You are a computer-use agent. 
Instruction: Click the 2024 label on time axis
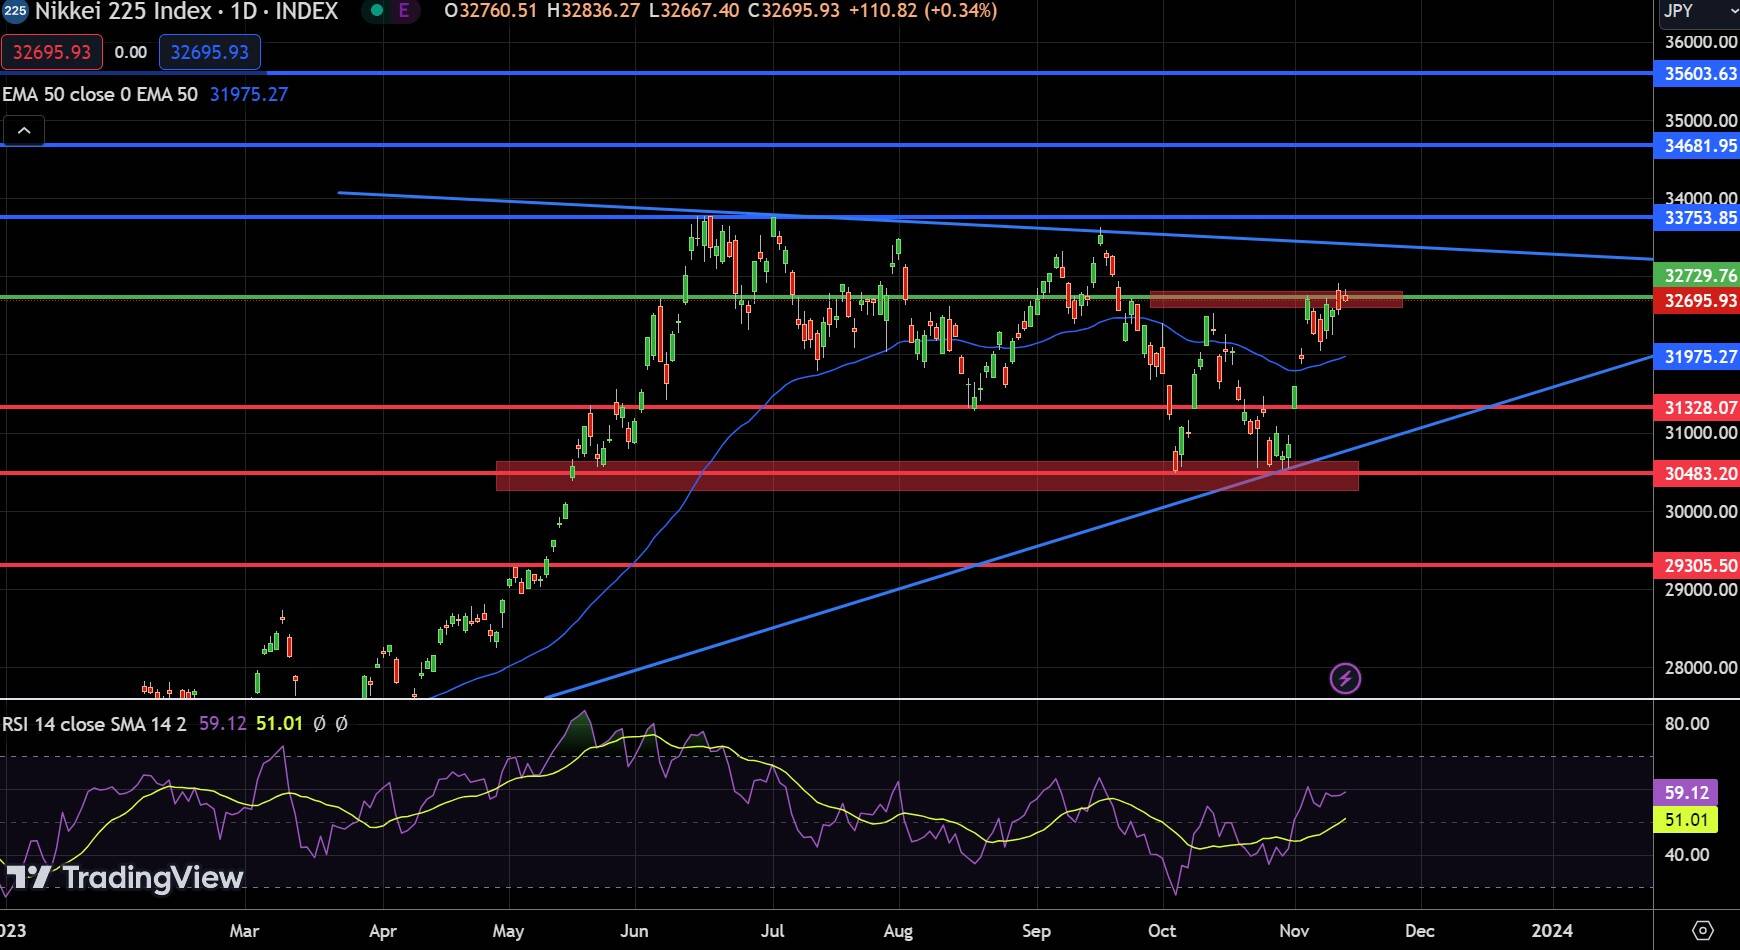1552,930
